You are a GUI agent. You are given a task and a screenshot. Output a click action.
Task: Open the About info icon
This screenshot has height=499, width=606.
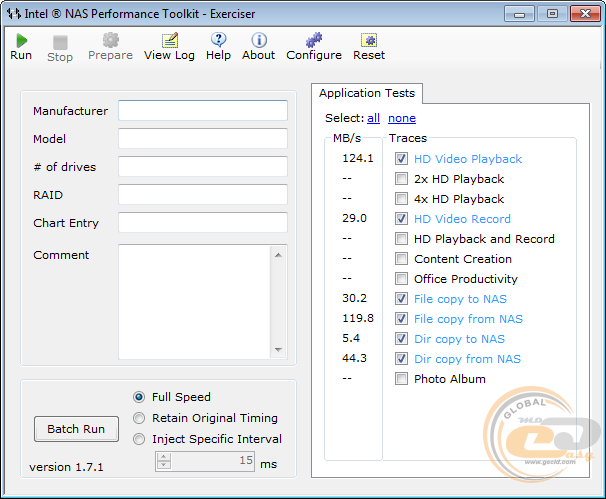tap(259, 40)
